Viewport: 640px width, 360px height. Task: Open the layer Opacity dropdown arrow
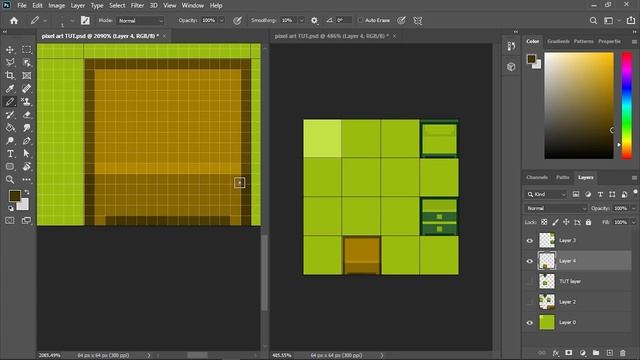pyautogui.click(x=633, y=208)
